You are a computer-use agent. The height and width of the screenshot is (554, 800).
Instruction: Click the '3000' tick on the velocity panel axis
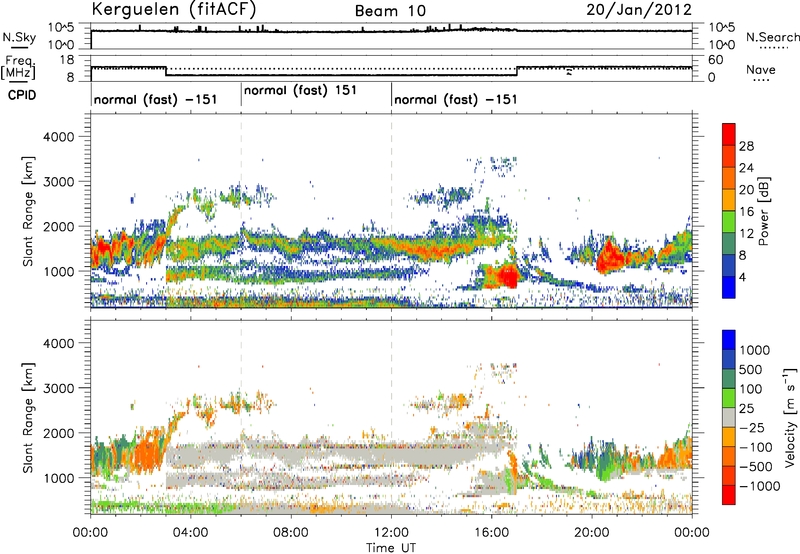pyautogui.click(x=58, y=388)
